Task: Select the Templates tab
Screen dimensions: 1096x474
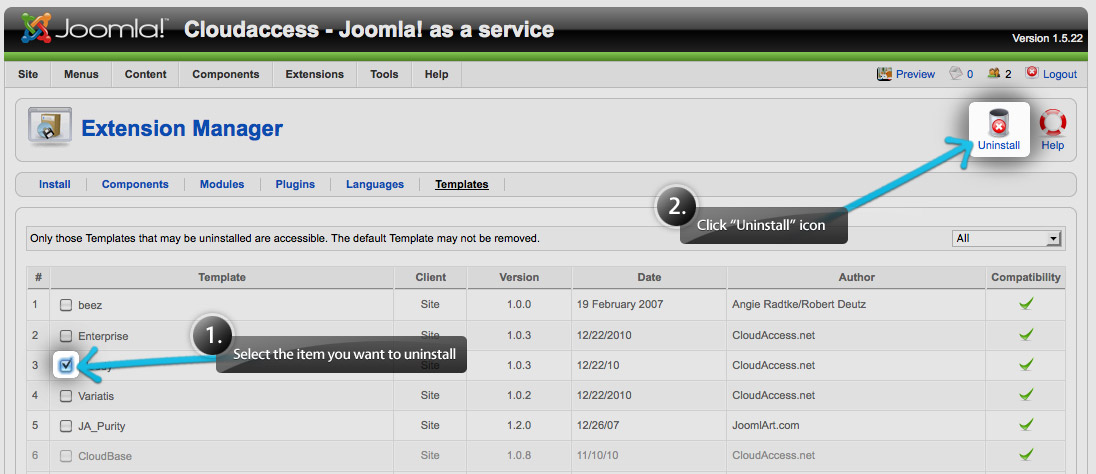Action: [x=461, y=185]
